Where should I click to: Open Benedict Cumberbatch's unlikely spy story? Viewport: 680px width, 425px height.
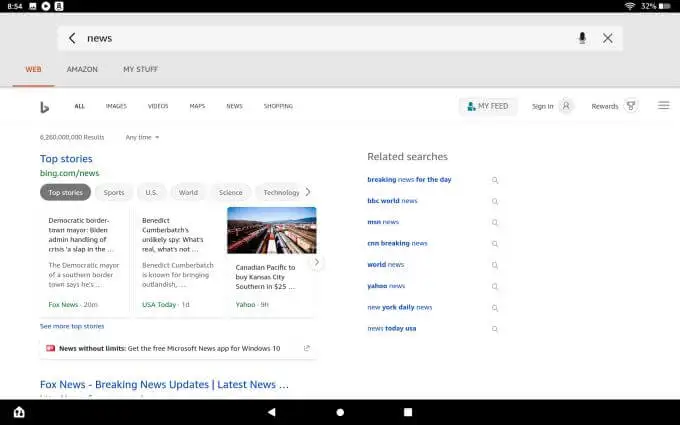[x=178, y=262]
